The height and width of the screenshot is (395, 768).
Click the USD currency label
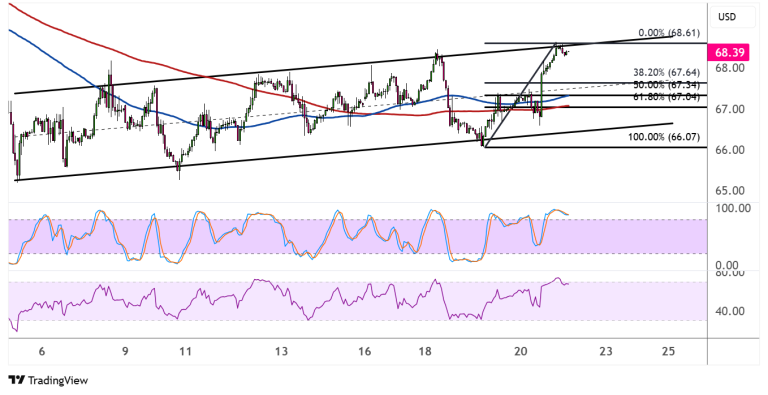point(727,17)
